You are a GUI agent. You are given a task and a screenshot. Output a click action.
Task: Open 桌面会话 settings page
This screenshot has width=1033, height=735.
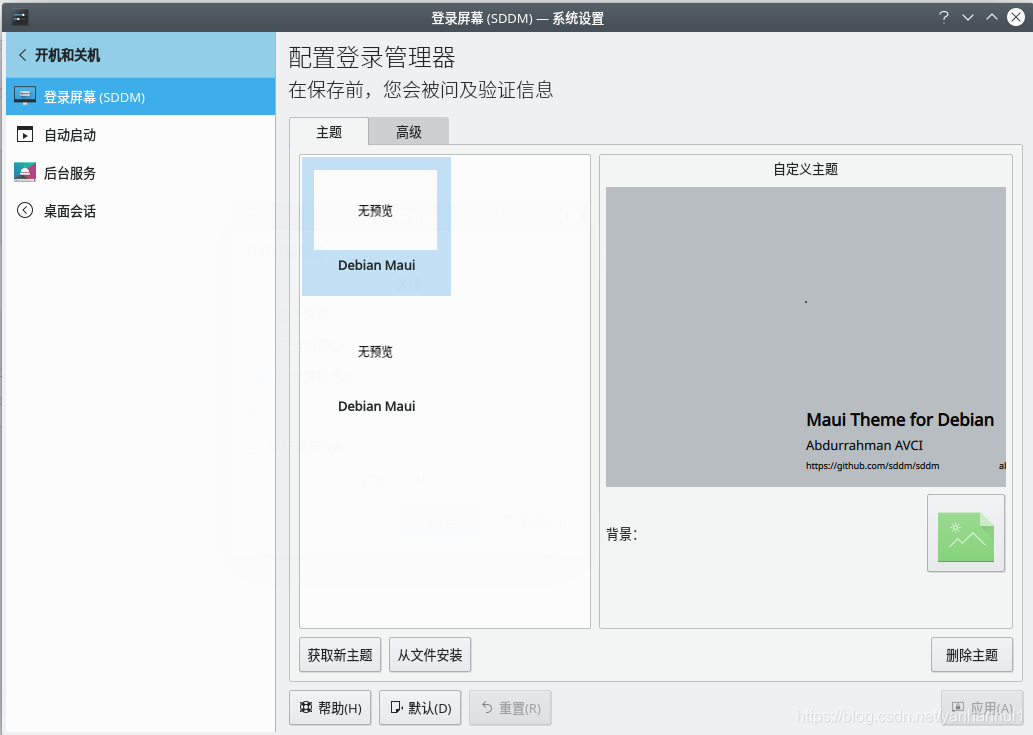(x=140, y=211)
